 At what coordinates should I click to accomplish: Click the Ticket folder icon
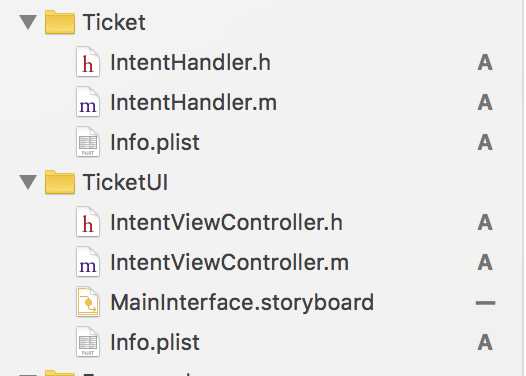click(x=60, y=22)
